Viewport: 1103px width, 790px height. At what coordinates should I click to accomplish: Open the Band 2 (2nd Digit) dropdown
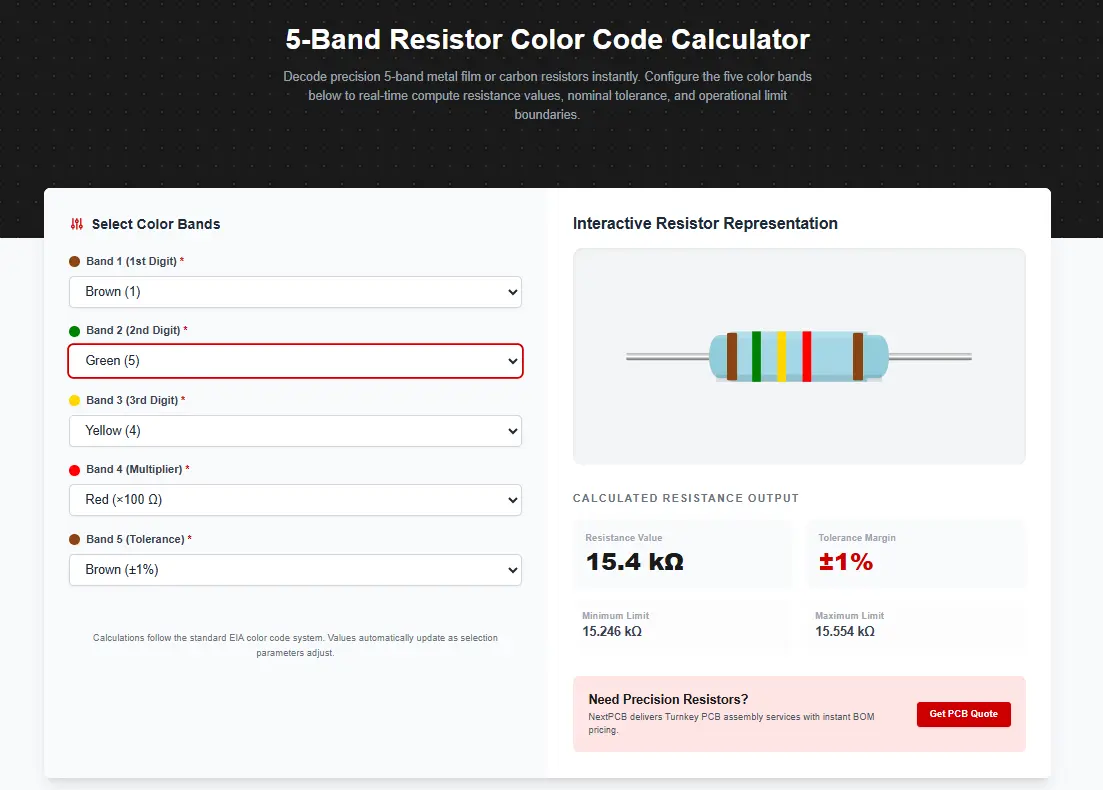[295, 361]
